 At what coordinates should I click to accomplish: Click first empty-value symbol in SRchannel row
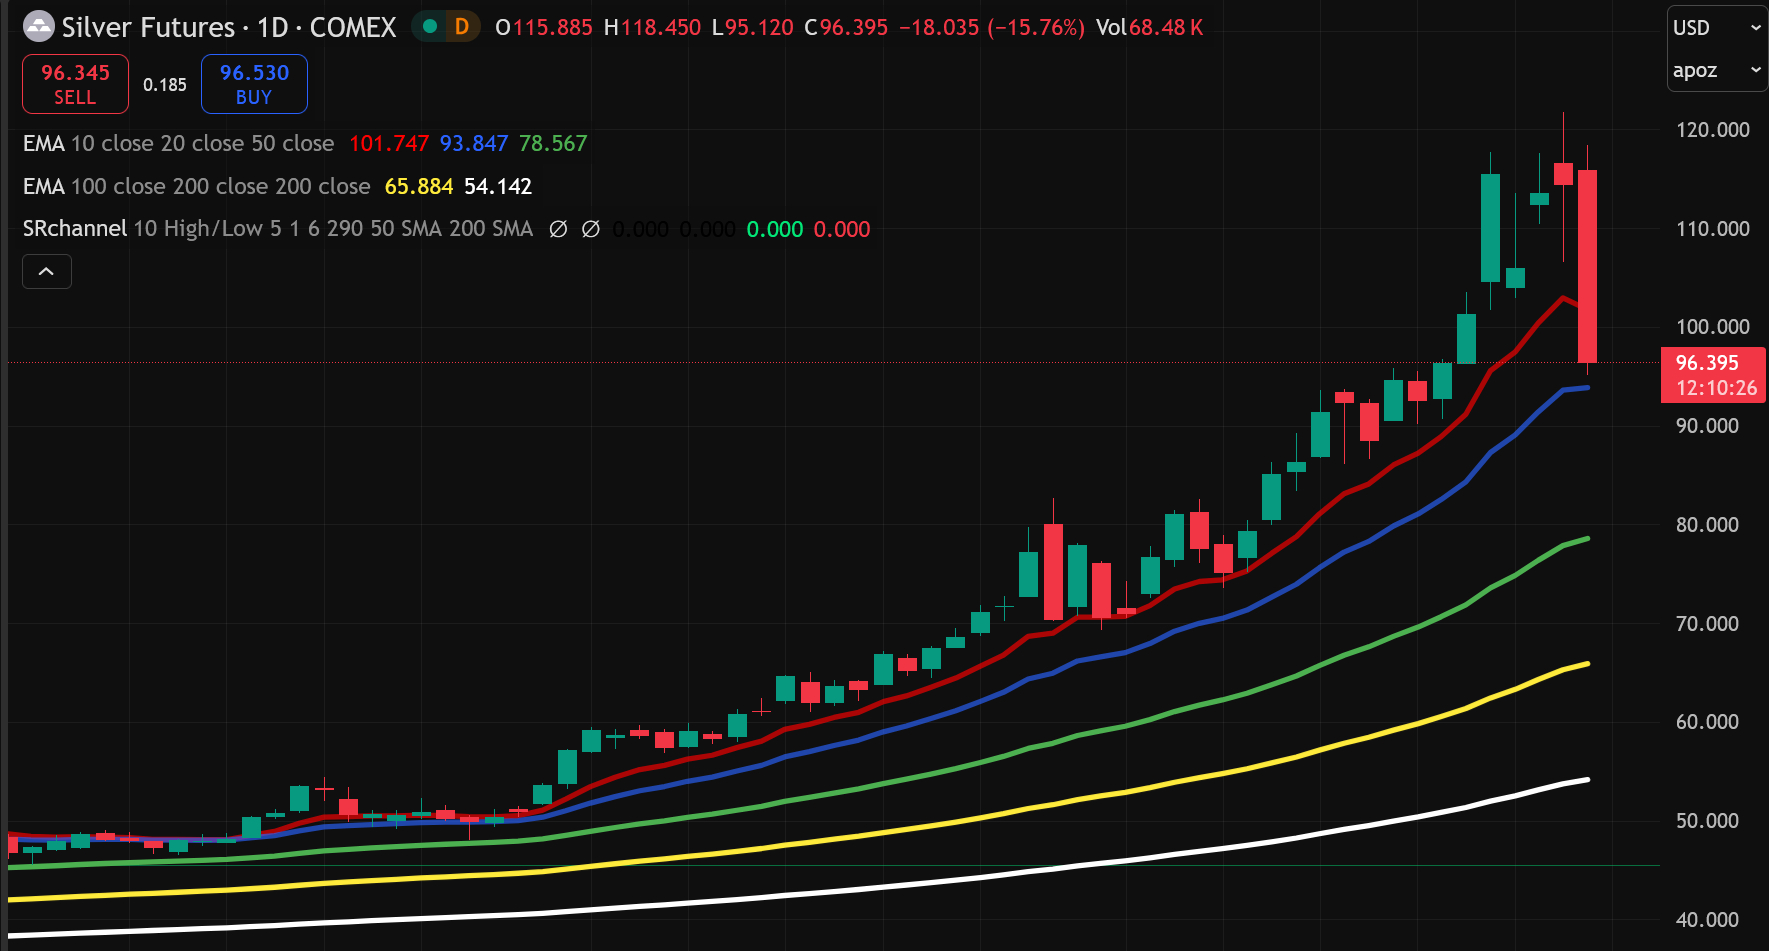pyautogui.click(x=559, y=229)
